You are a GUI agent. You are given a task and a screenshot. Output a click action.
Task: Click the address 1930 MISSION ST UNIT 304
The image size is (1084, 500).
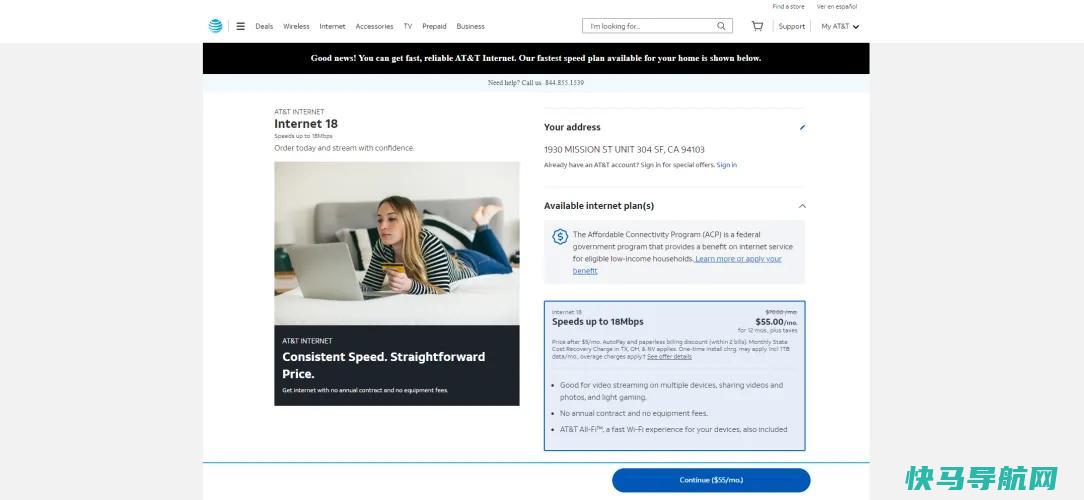click(624, 149)
